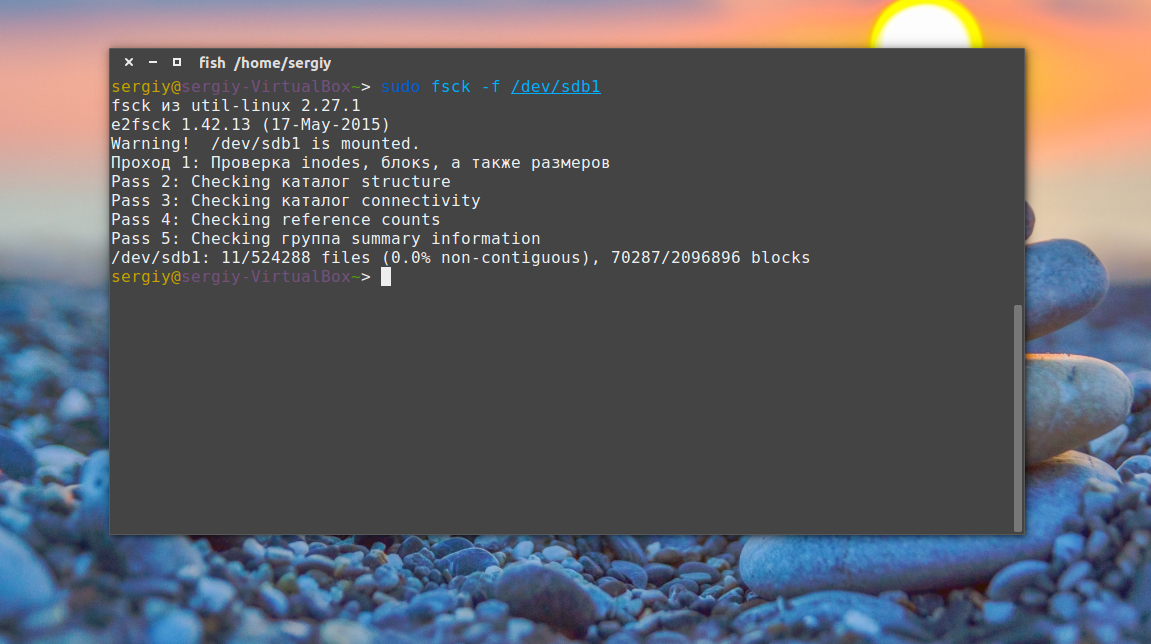Viewport: 1151px width, 644px height.
Task: Click the "Pass 5" summary information line
Action: 325,239
